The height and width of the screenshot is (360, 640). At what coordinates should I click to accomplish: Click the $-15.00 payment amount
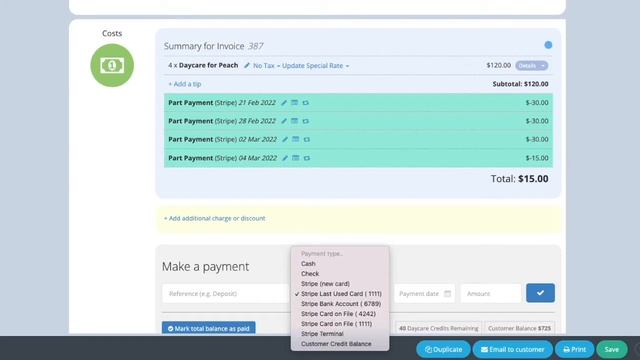pos(537,158)
